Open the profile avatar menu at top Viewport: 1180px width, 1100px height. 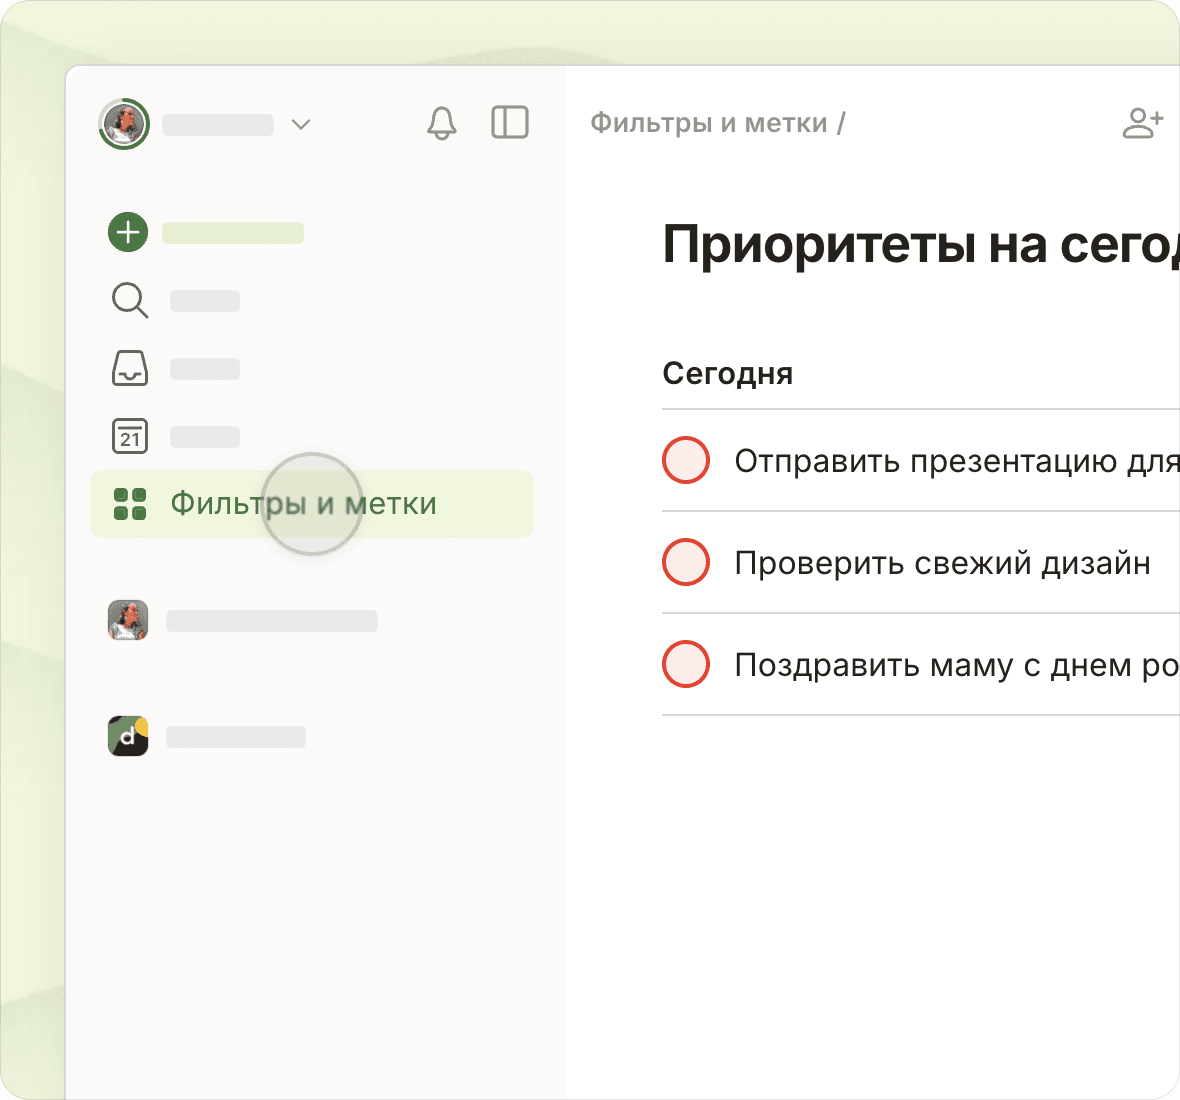coord(124,124)
